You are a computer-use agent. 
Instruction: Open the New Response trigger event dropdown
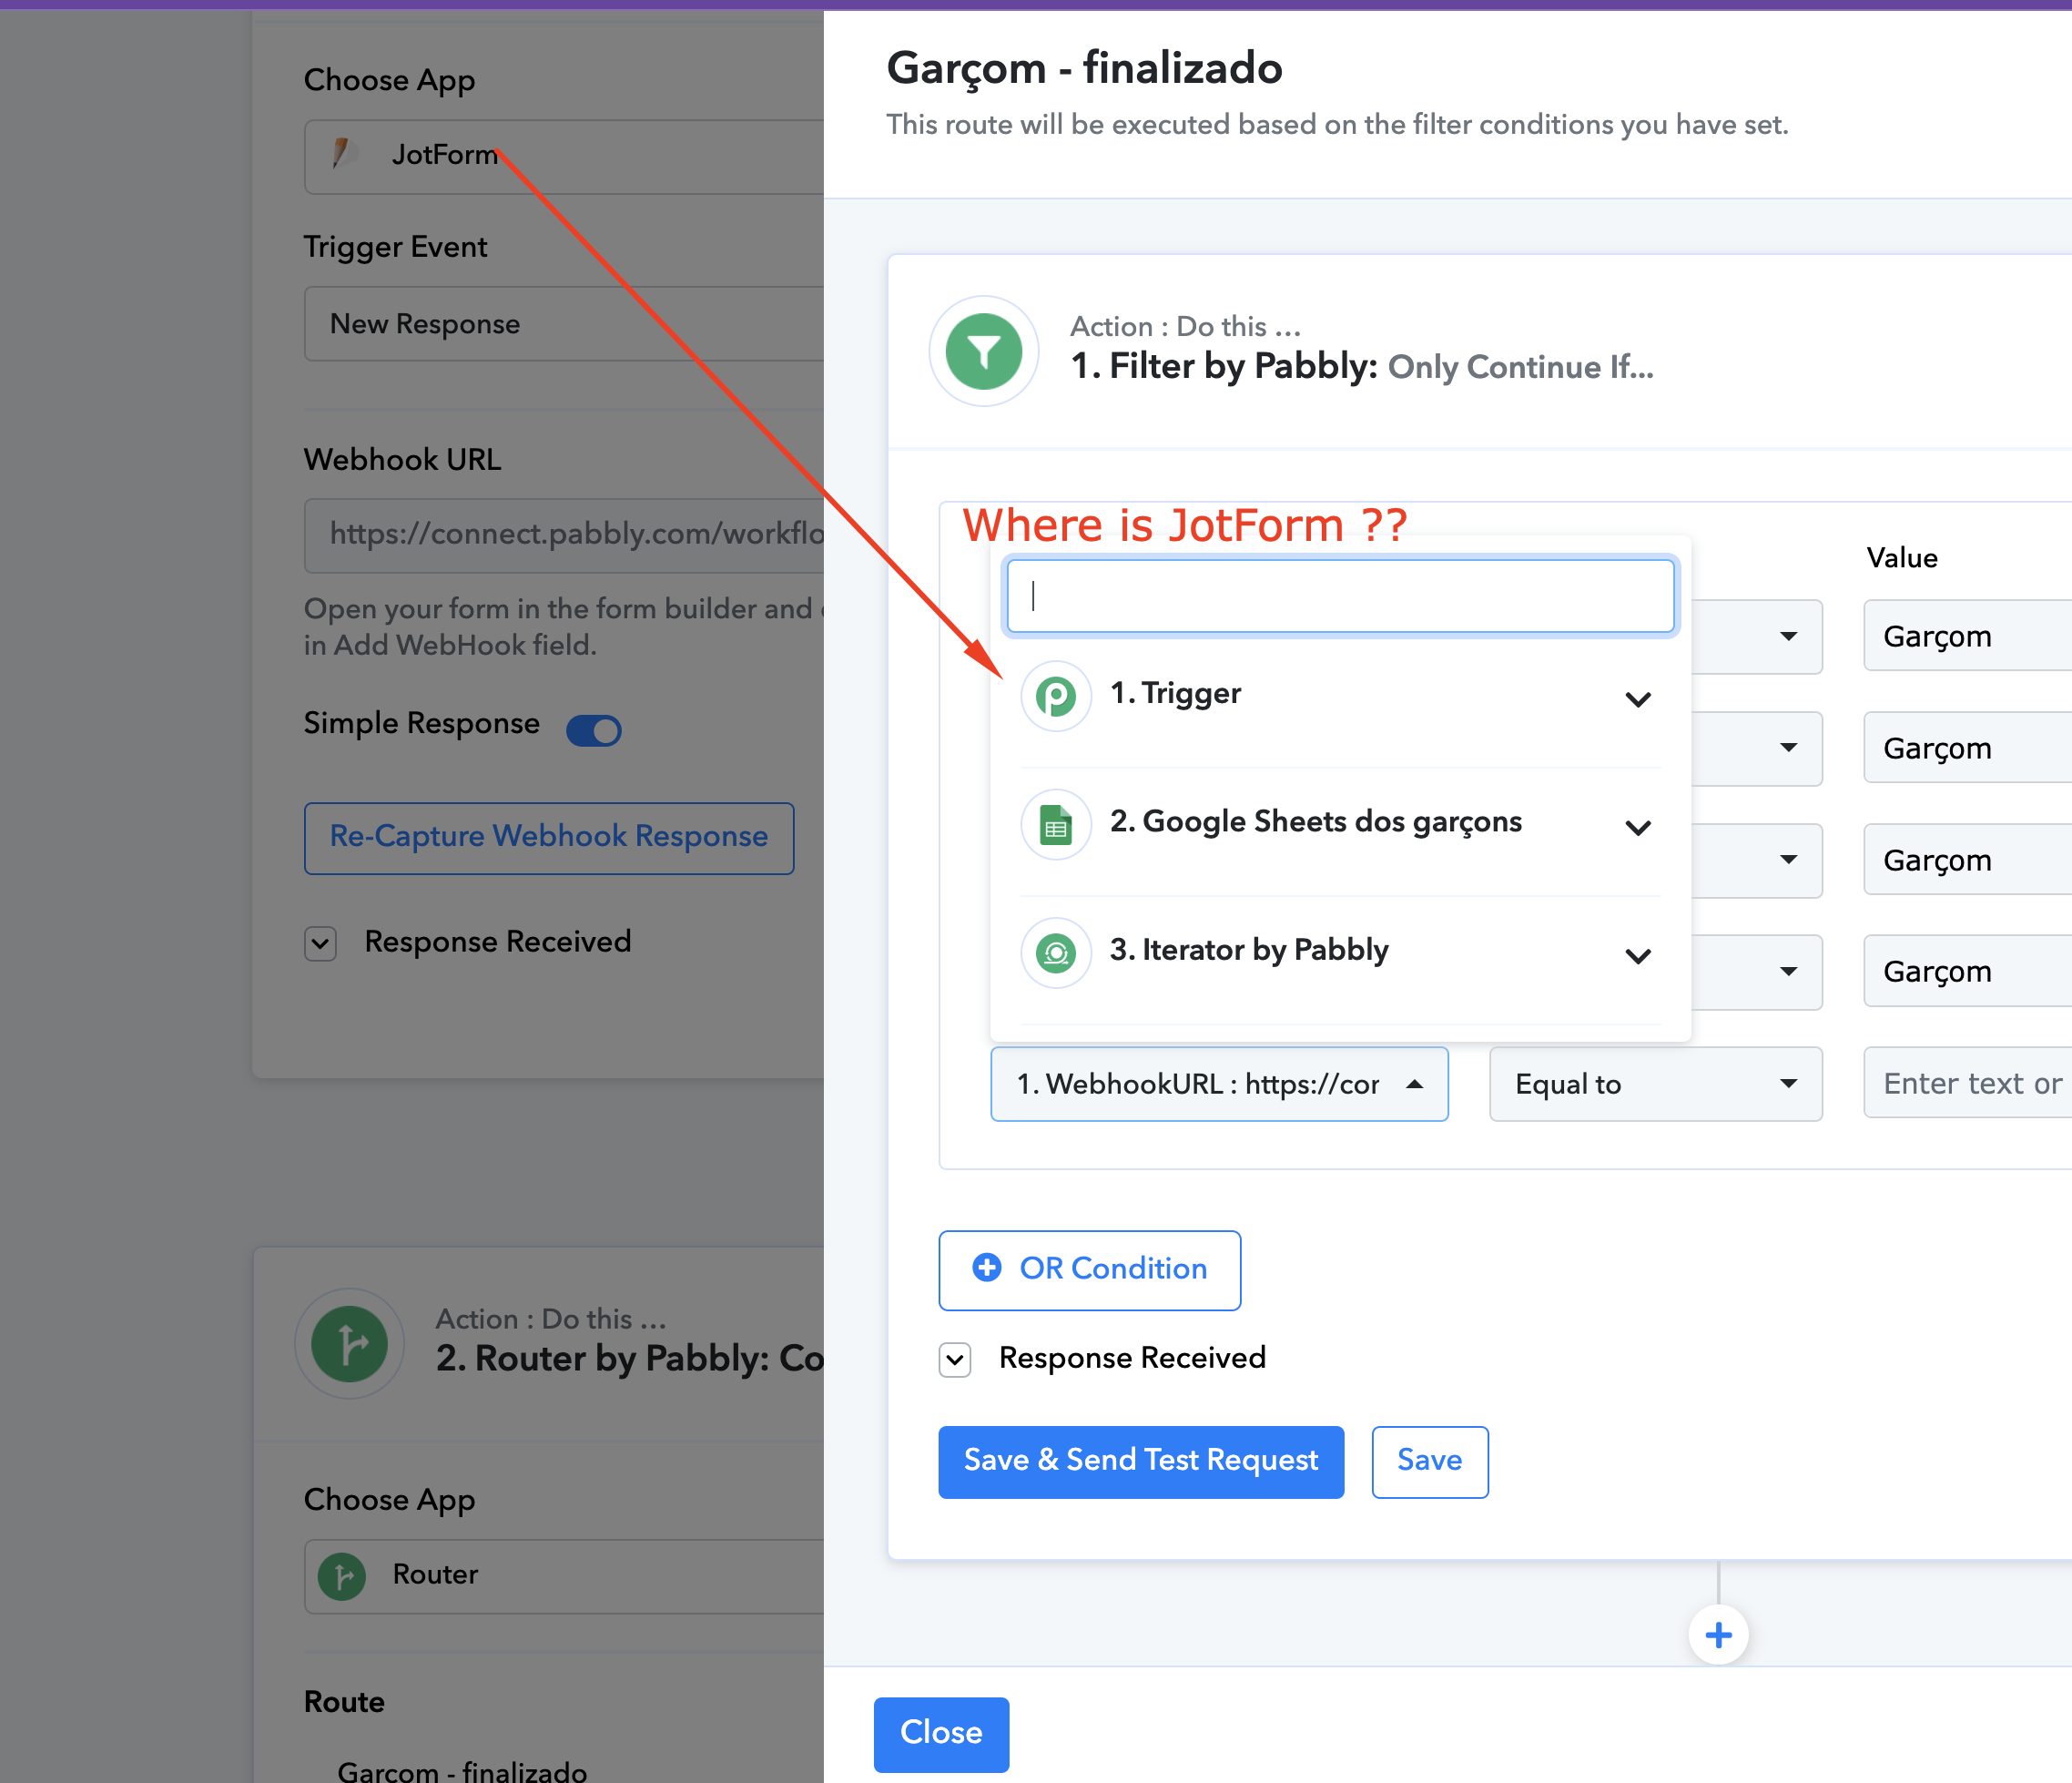(x=564, y=324)
